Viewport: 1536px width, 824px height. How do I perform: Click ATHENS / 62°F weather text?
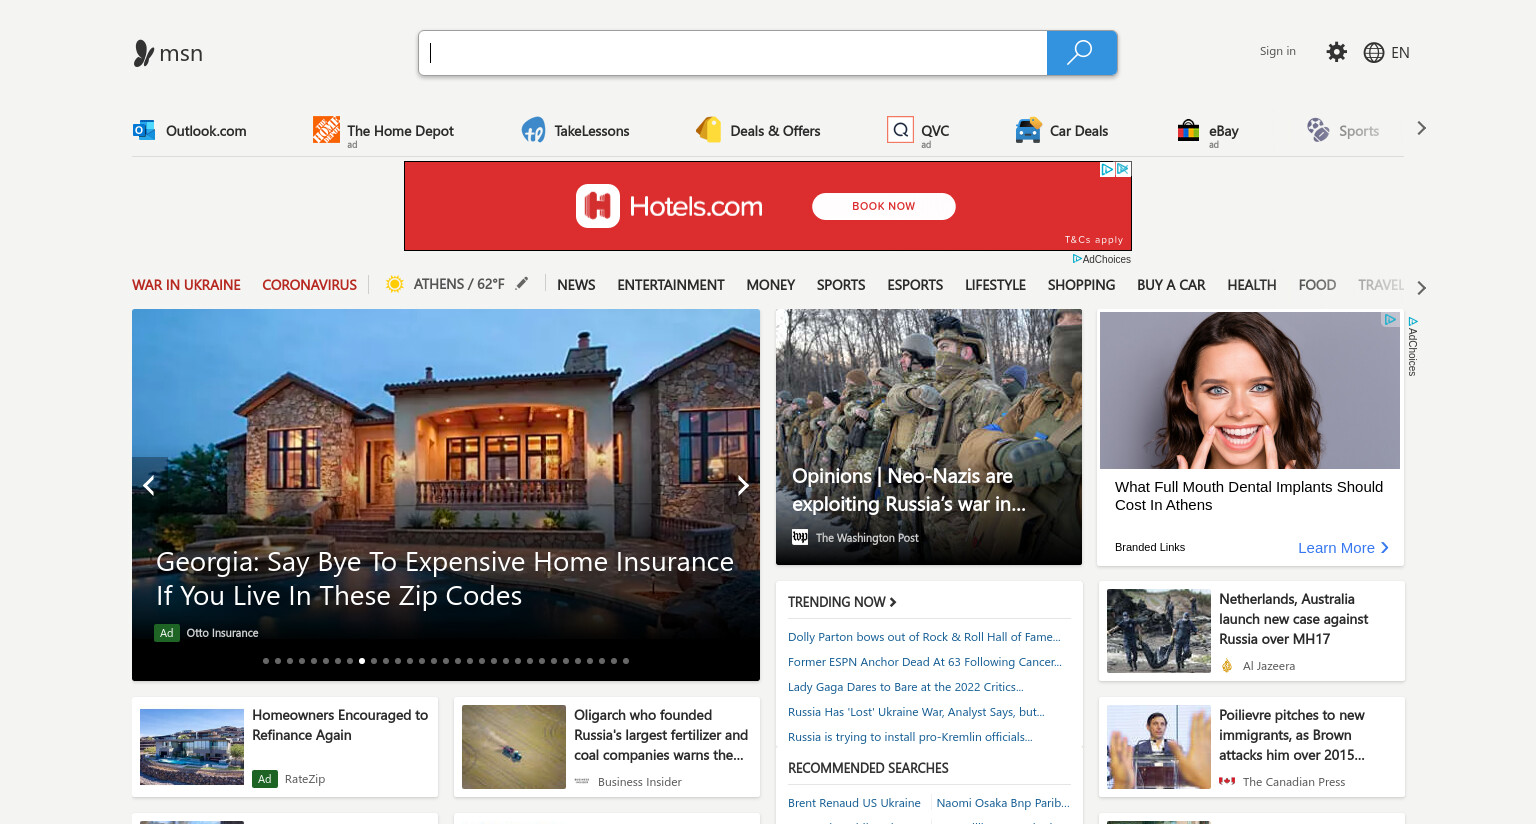459,284
